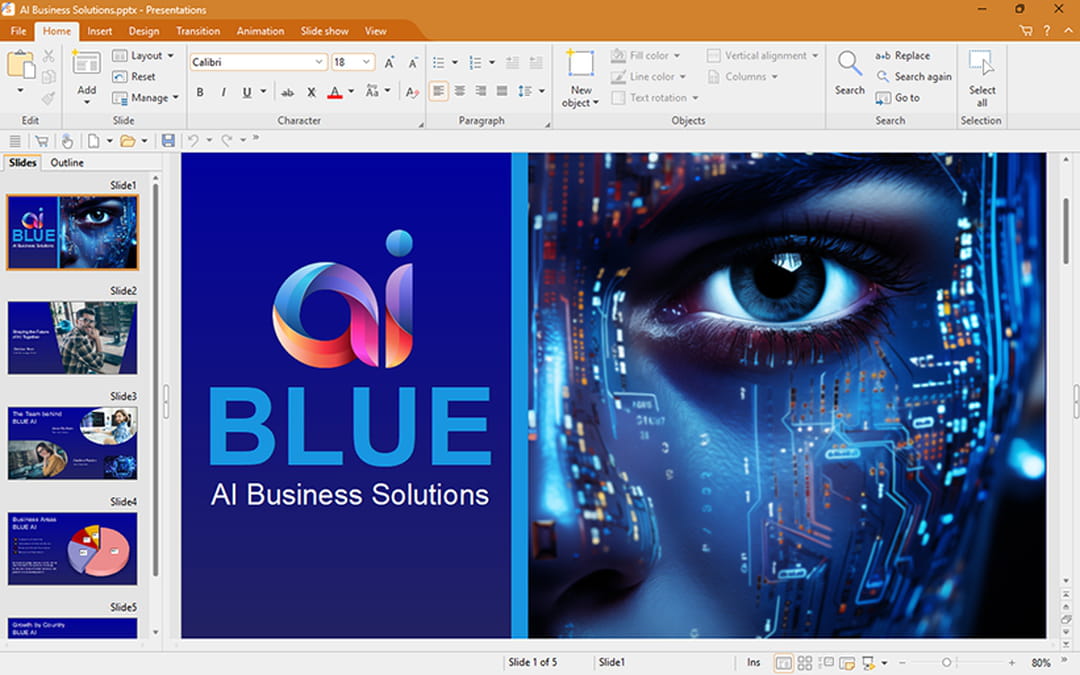The width and height of the screenshot is (1080, 675).
Task: Click the Undo arrow icon
Action: (x=193, y=141)
